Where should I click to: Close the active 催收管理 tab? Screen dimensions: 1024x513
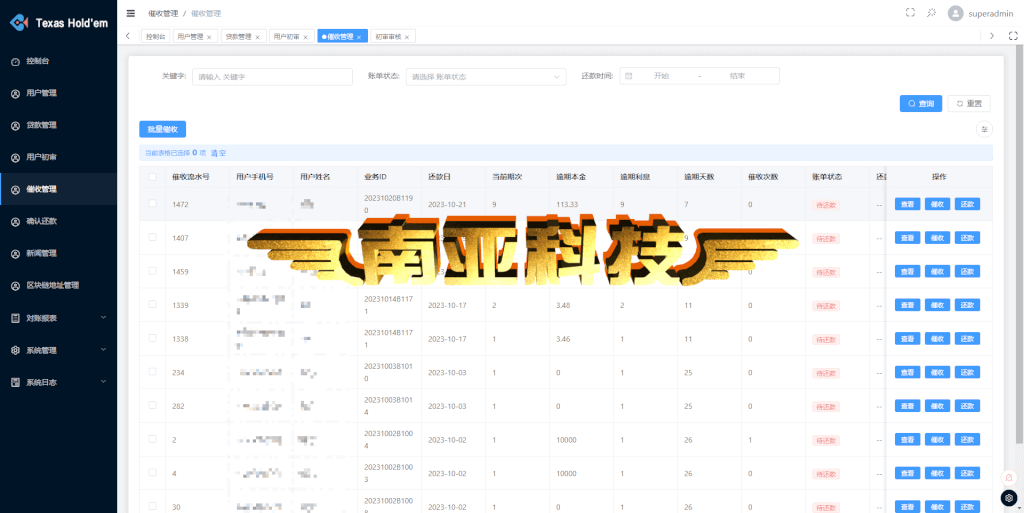coord(359,37)
